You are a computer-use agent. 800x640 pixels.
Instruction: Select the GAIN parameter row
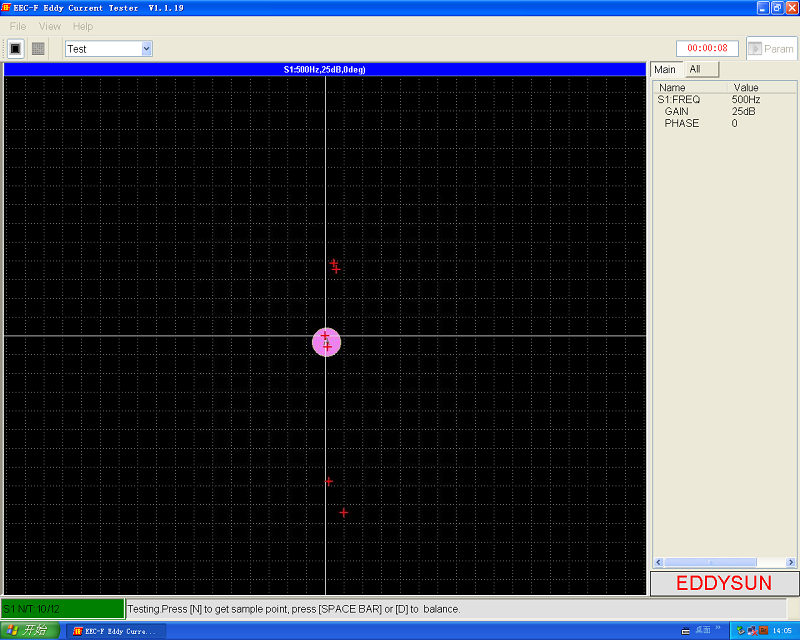point(724,111)
